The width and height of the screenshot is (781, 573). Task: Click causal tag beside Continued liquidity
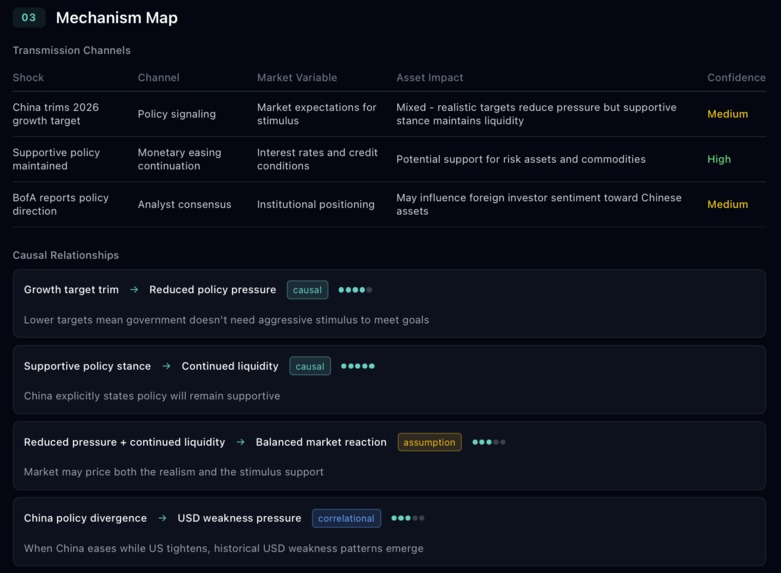click(310, 366)
